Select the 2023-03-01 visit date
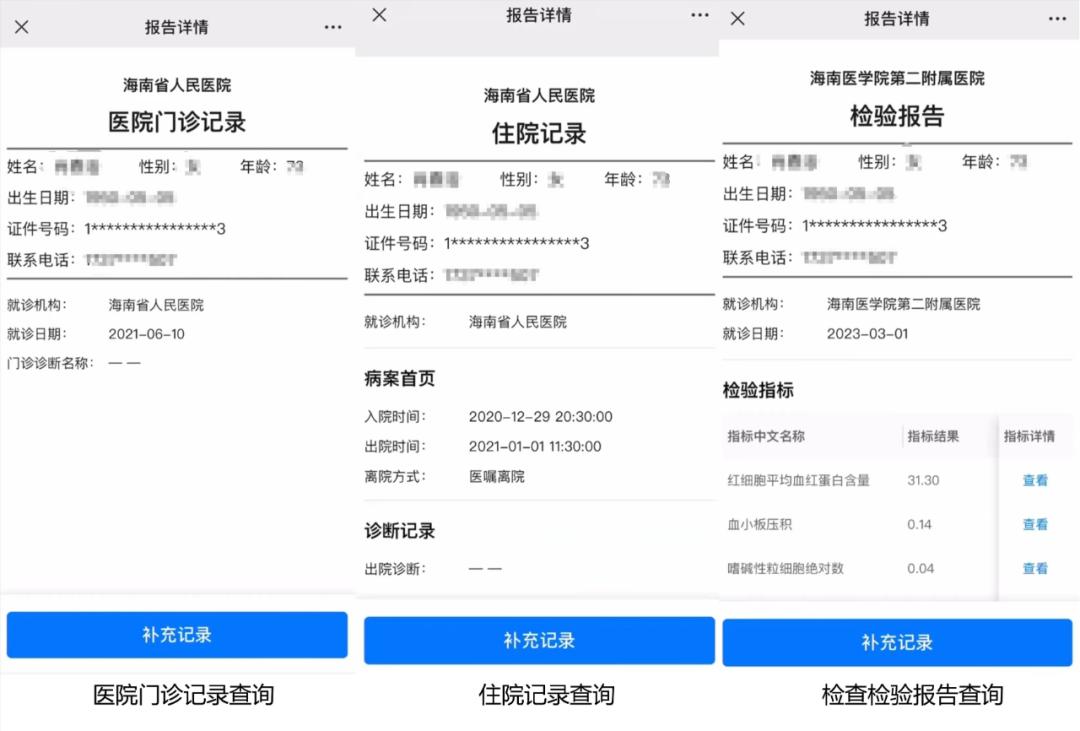This screenshot has height=731, width=1080. [x=868, y=333]
